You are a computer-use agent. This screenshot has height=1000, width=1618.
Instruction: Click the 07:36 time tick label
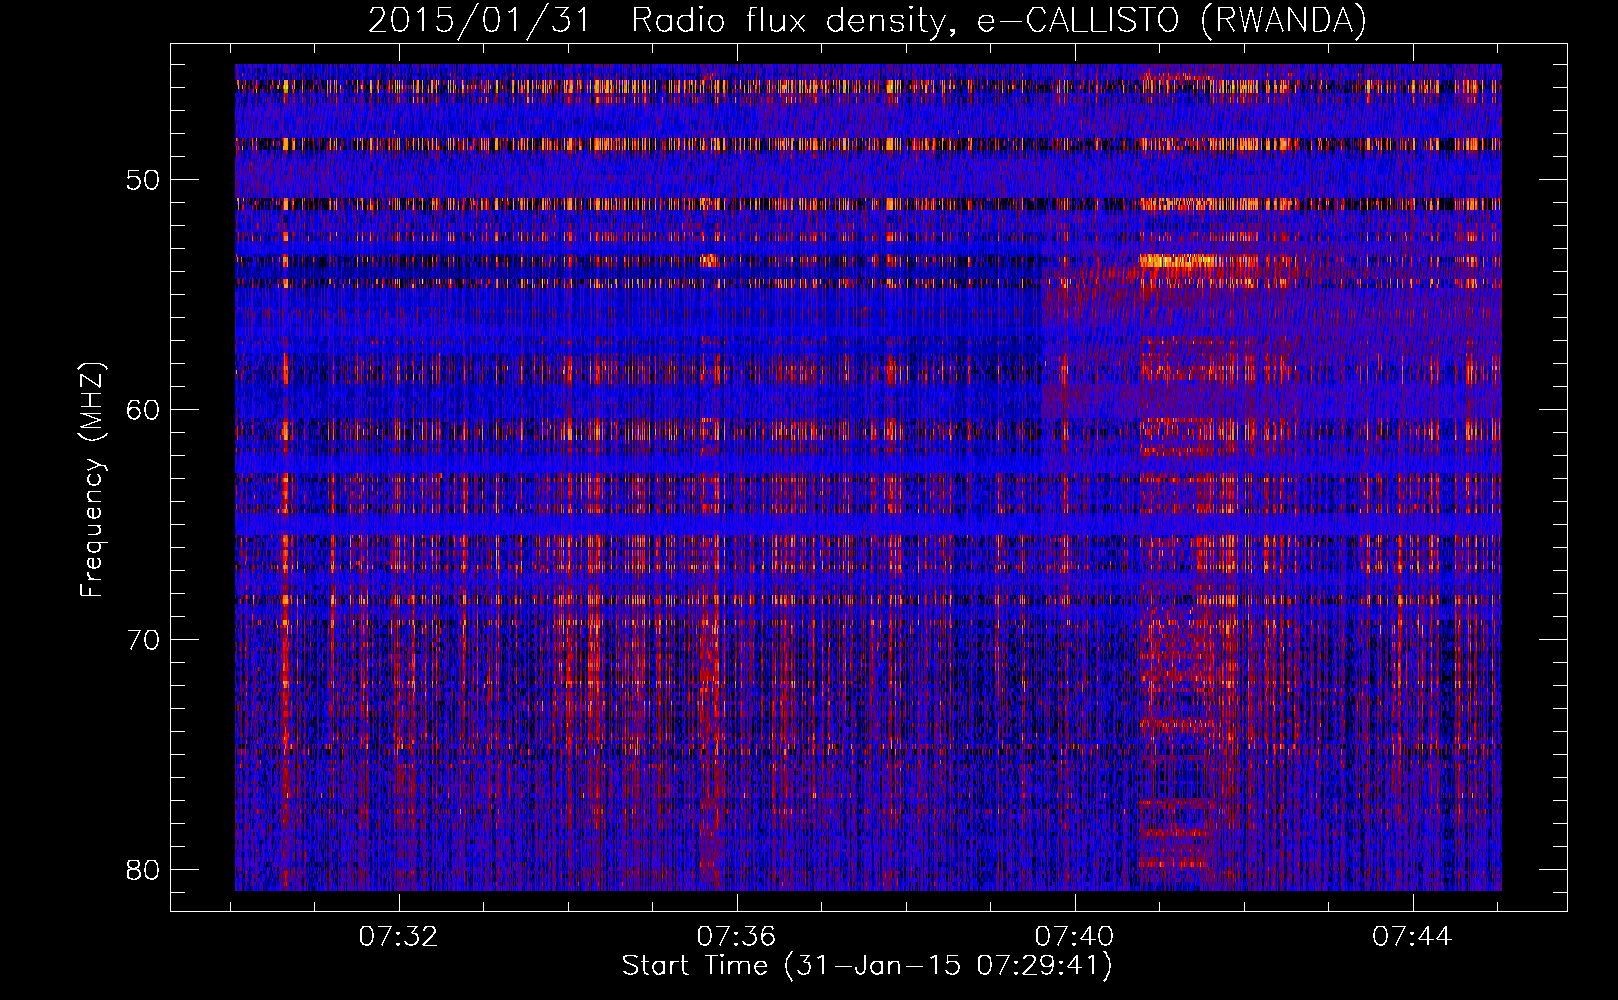point(737,937)
